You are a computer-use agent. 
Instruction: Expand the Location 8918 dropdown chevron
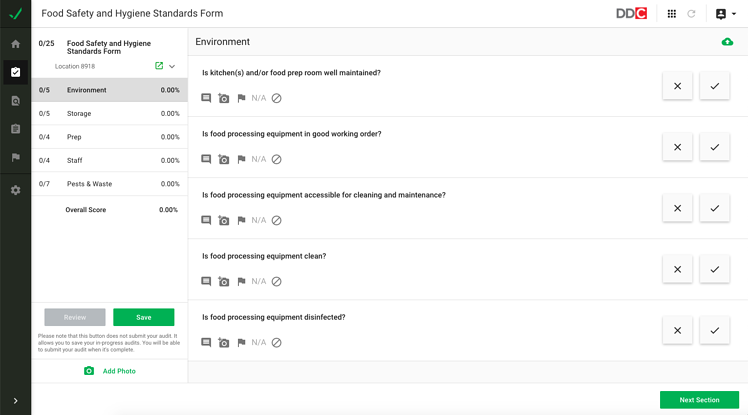172,67
